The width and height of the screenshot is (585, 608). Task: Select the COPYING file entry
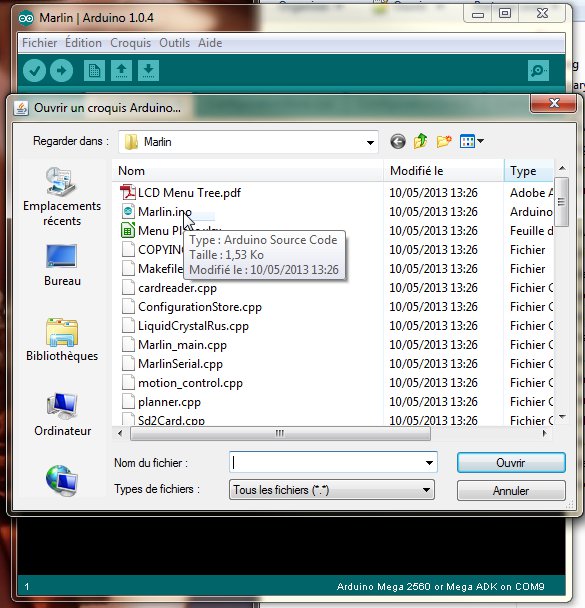pos(161,250)
